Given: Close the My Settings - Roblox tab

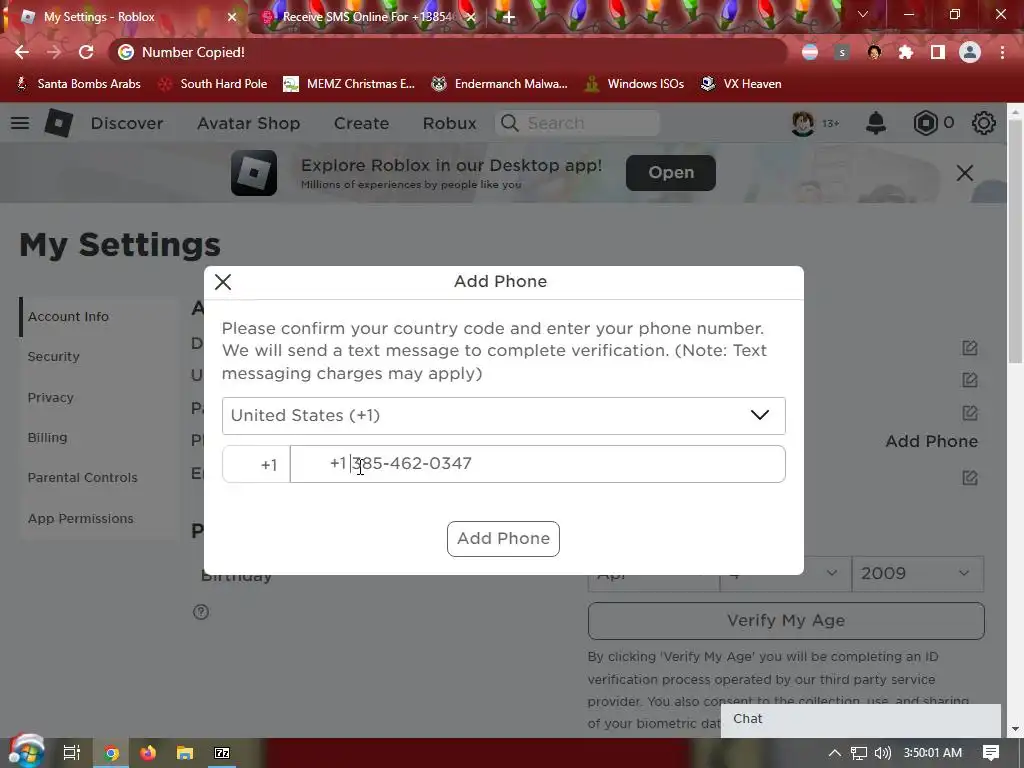Looking at the screenshot, I should pos(232,17).
